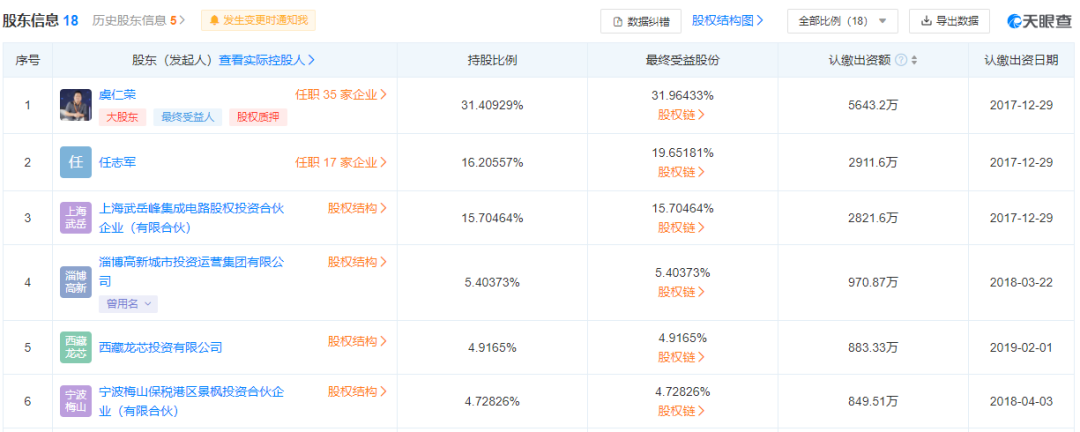Viewport: 1080px width, 432px height.
Task: Open 查看实际控股人 link in the header
Action: click(x=267, y=61)
